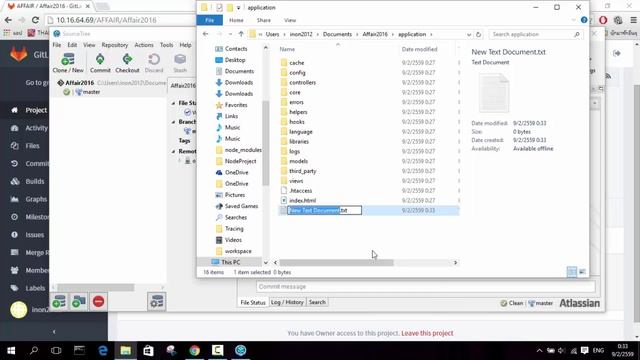Open Explorer help question mark icon

[x=584, y=20]
